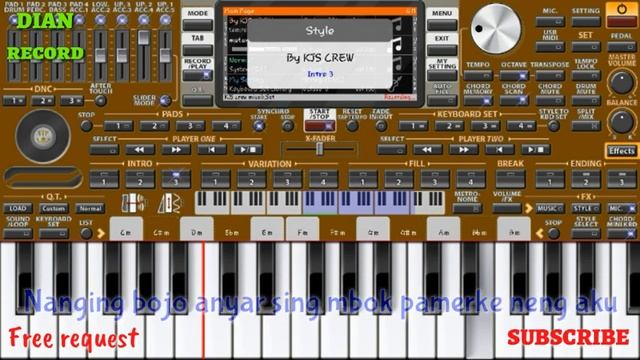
Task: Toggle the Slider Mode button
Action: coord(165,100)
